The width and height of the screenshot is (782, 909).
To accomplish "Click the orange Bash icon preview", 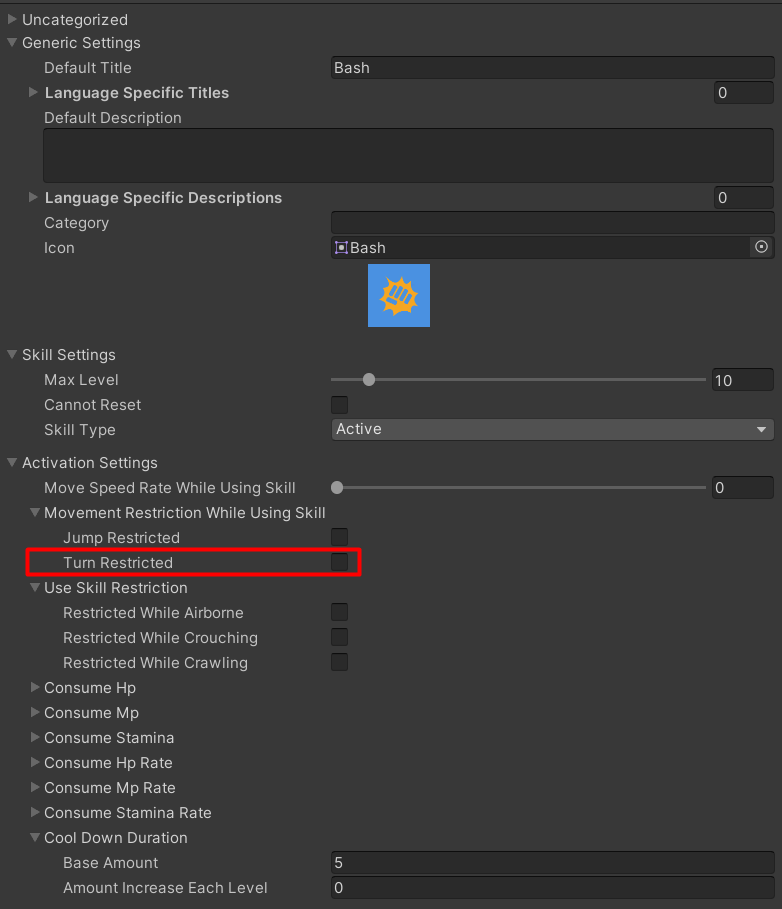I will pyautogui.click(x=398, y=295).
